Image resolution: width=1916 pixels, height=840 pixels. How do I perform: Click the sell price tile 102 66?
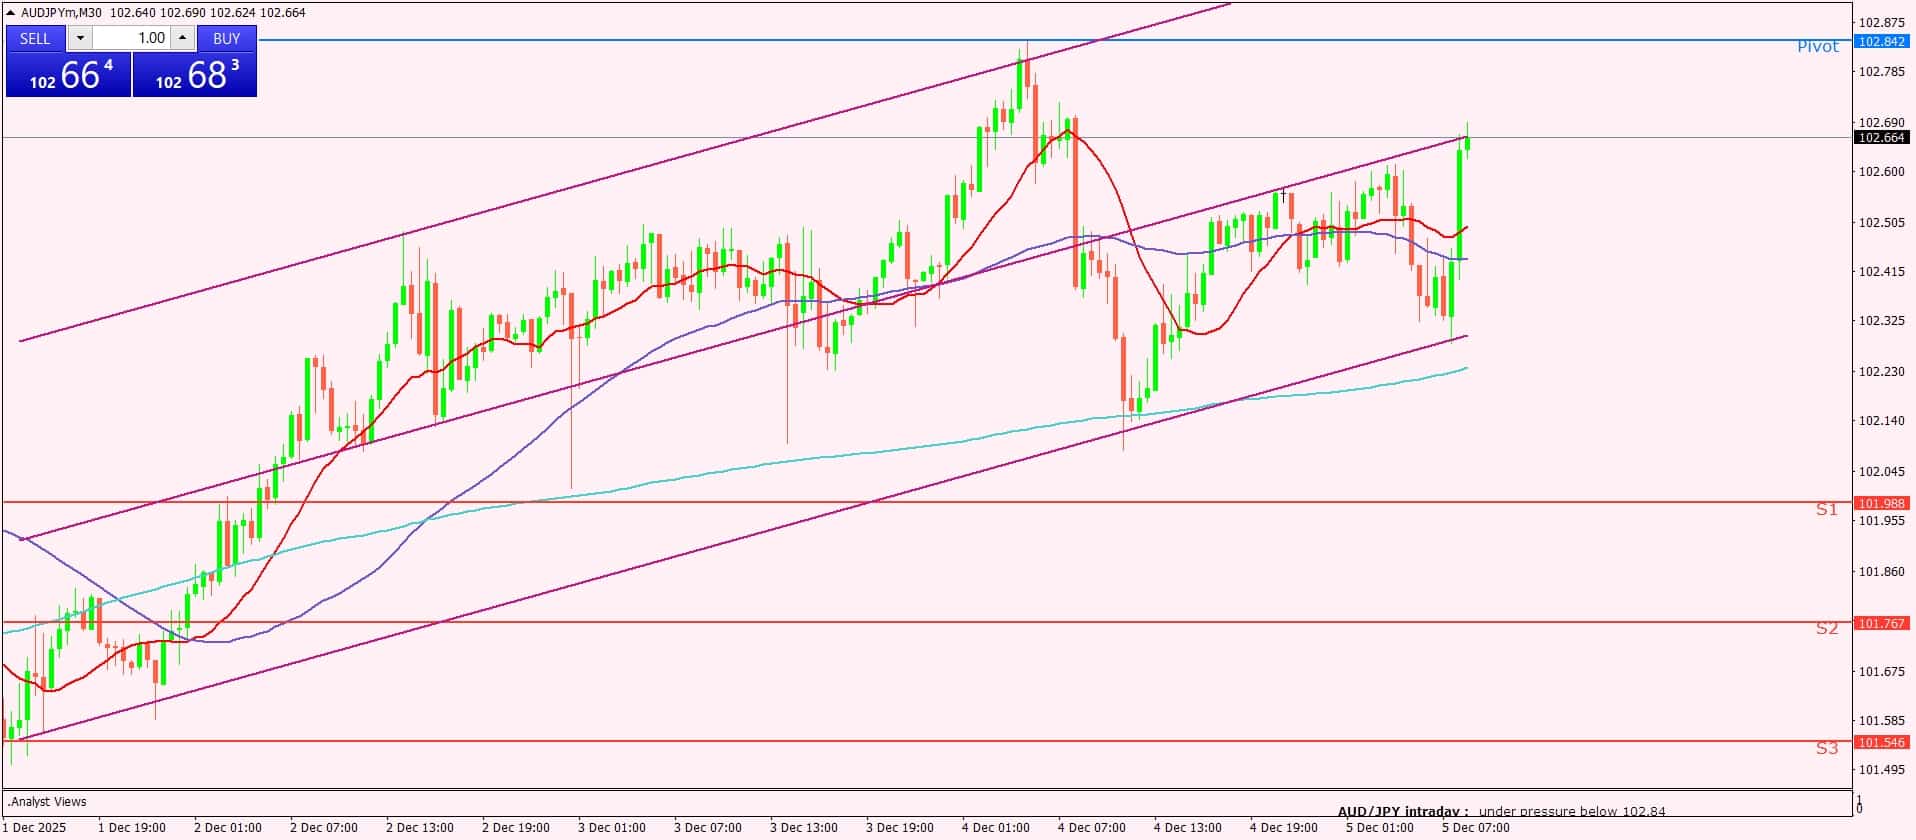point(68,75)
